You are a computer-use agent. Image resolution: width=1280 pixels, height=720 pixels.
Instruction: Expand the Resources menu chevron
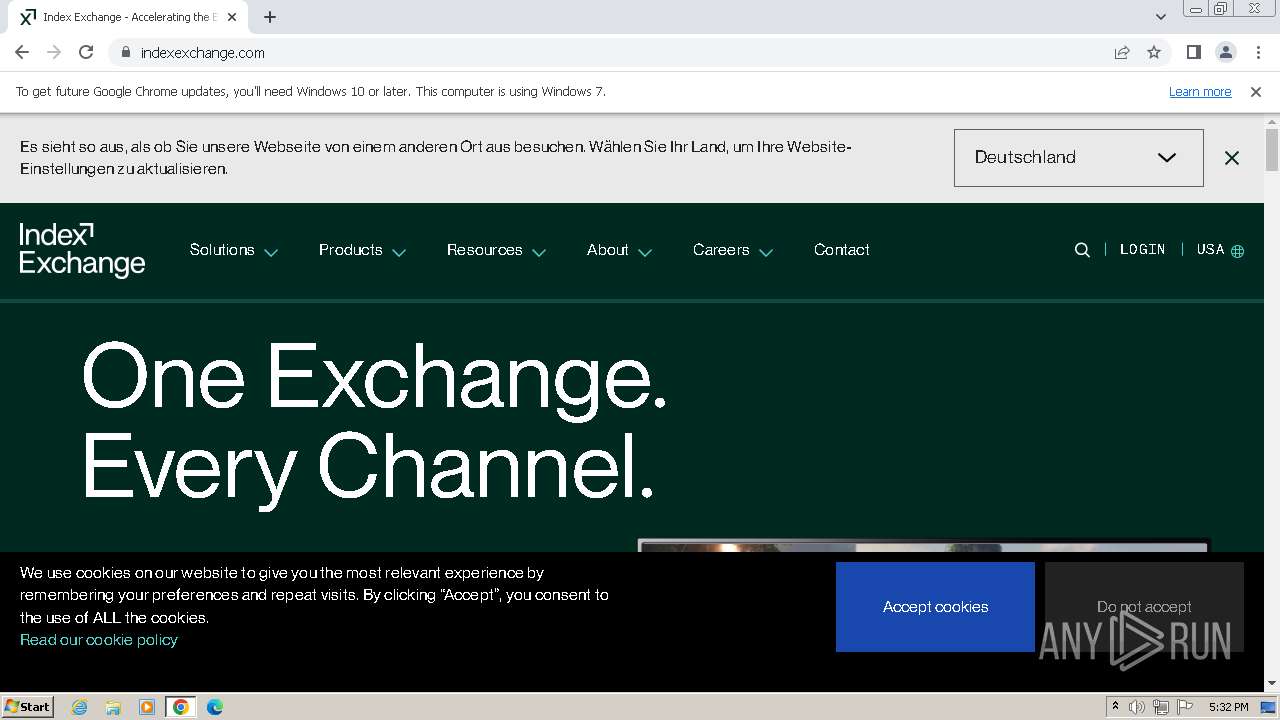pos(539,252)
